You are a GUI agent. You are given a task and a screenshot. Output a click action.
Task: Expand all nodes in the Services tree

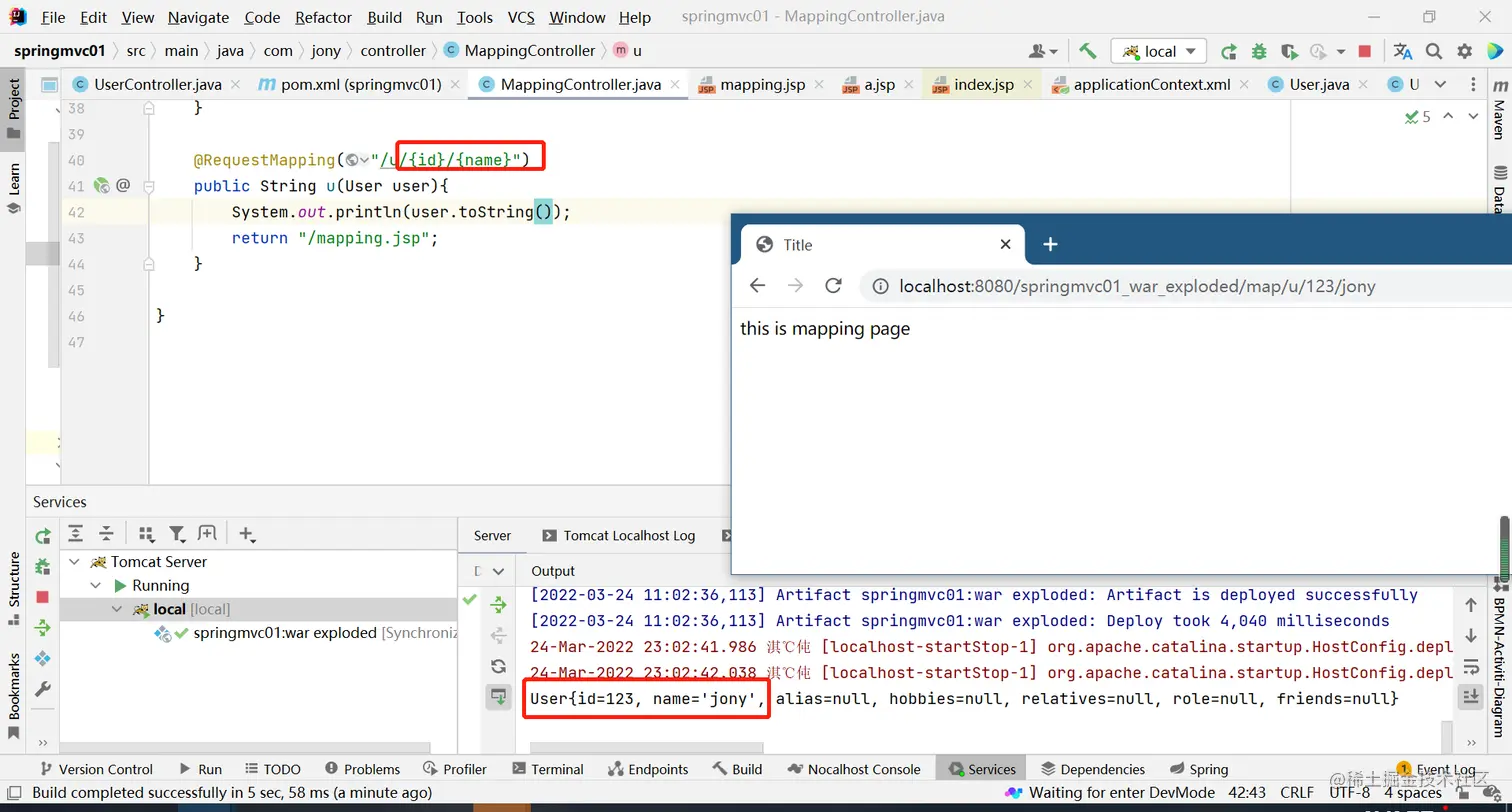coord(76,534)
